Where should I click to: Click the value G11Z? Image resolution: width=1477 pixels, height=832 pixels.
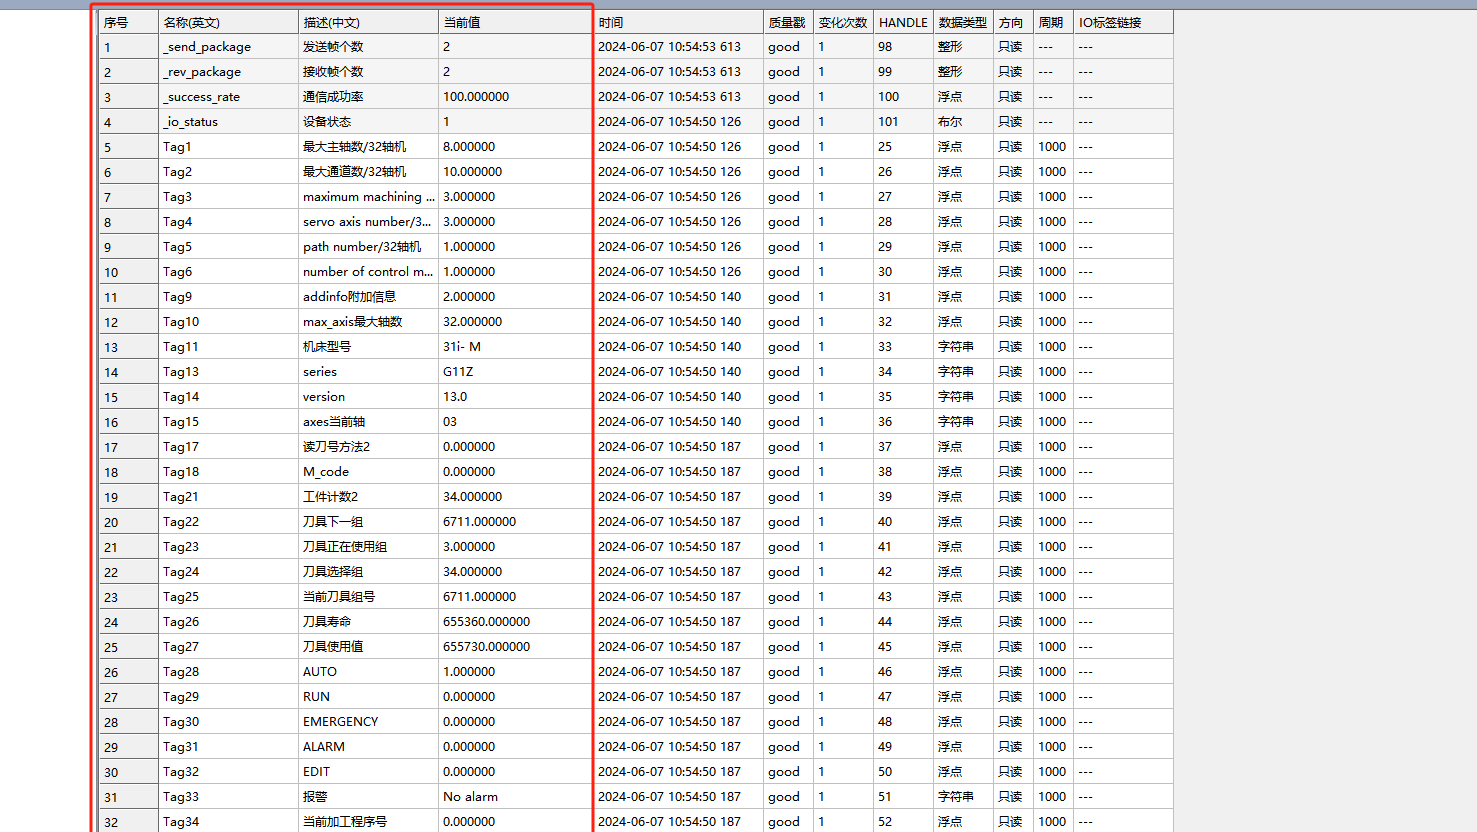pyautogui.click(x=458, y=372)
